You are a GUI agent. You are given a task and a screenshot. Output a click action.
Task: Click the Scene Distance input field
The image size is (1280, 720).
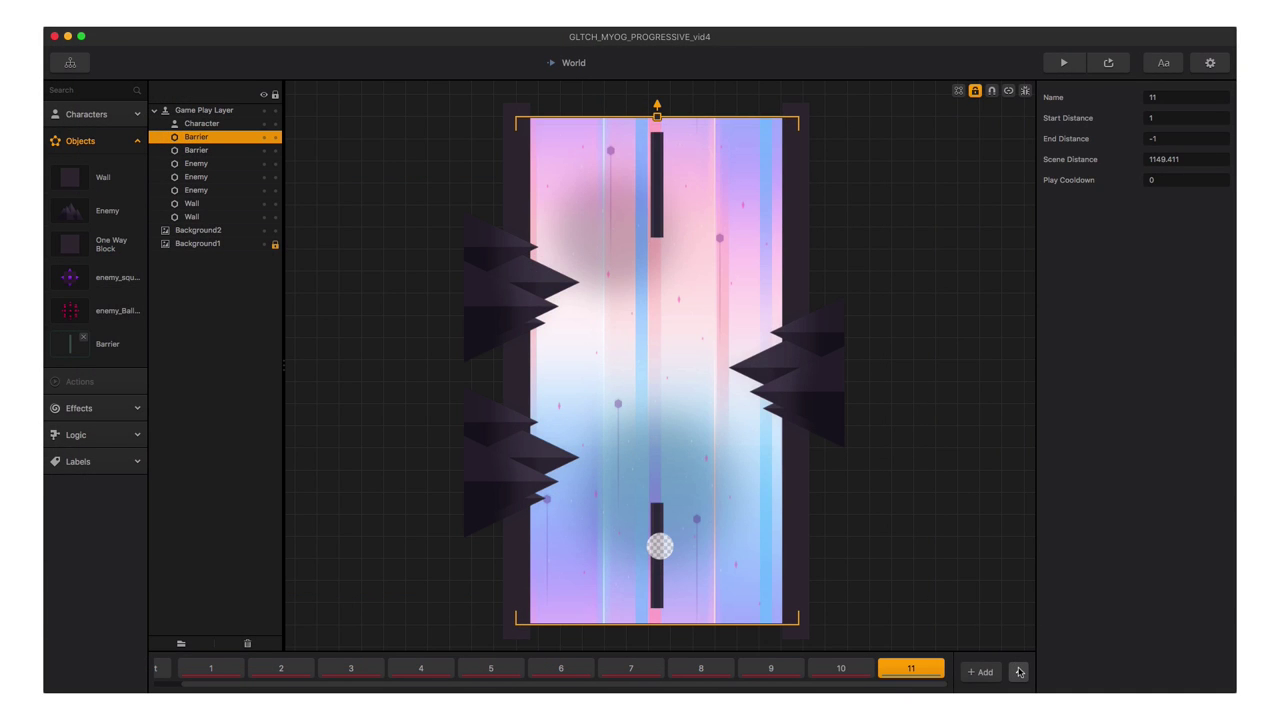(1186, 159)
